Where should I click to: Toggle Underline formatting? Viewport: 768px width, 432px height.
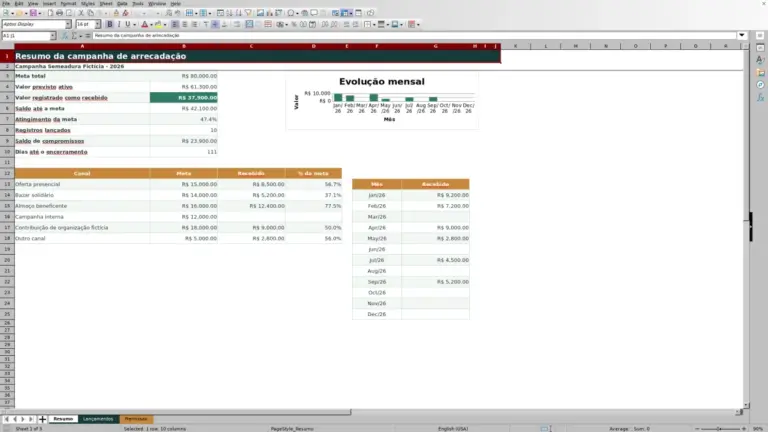tap(128, 24)
